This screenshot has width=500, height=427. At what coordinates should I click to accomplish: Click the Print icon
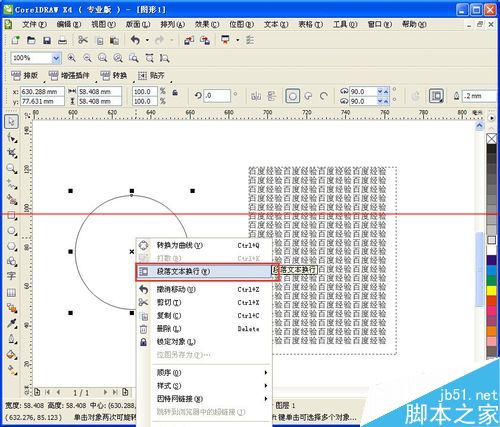tap(62, 41)
